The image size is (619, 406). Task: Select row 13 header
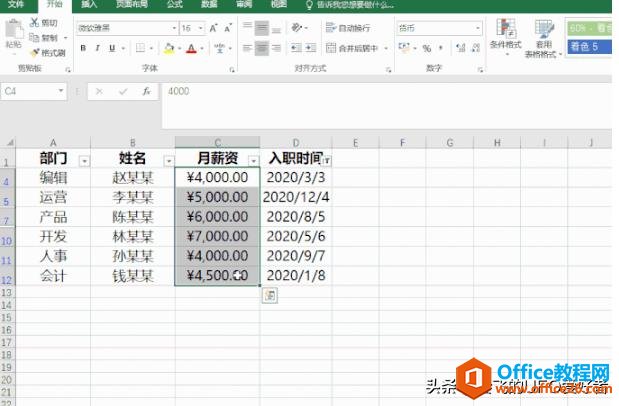7,293
